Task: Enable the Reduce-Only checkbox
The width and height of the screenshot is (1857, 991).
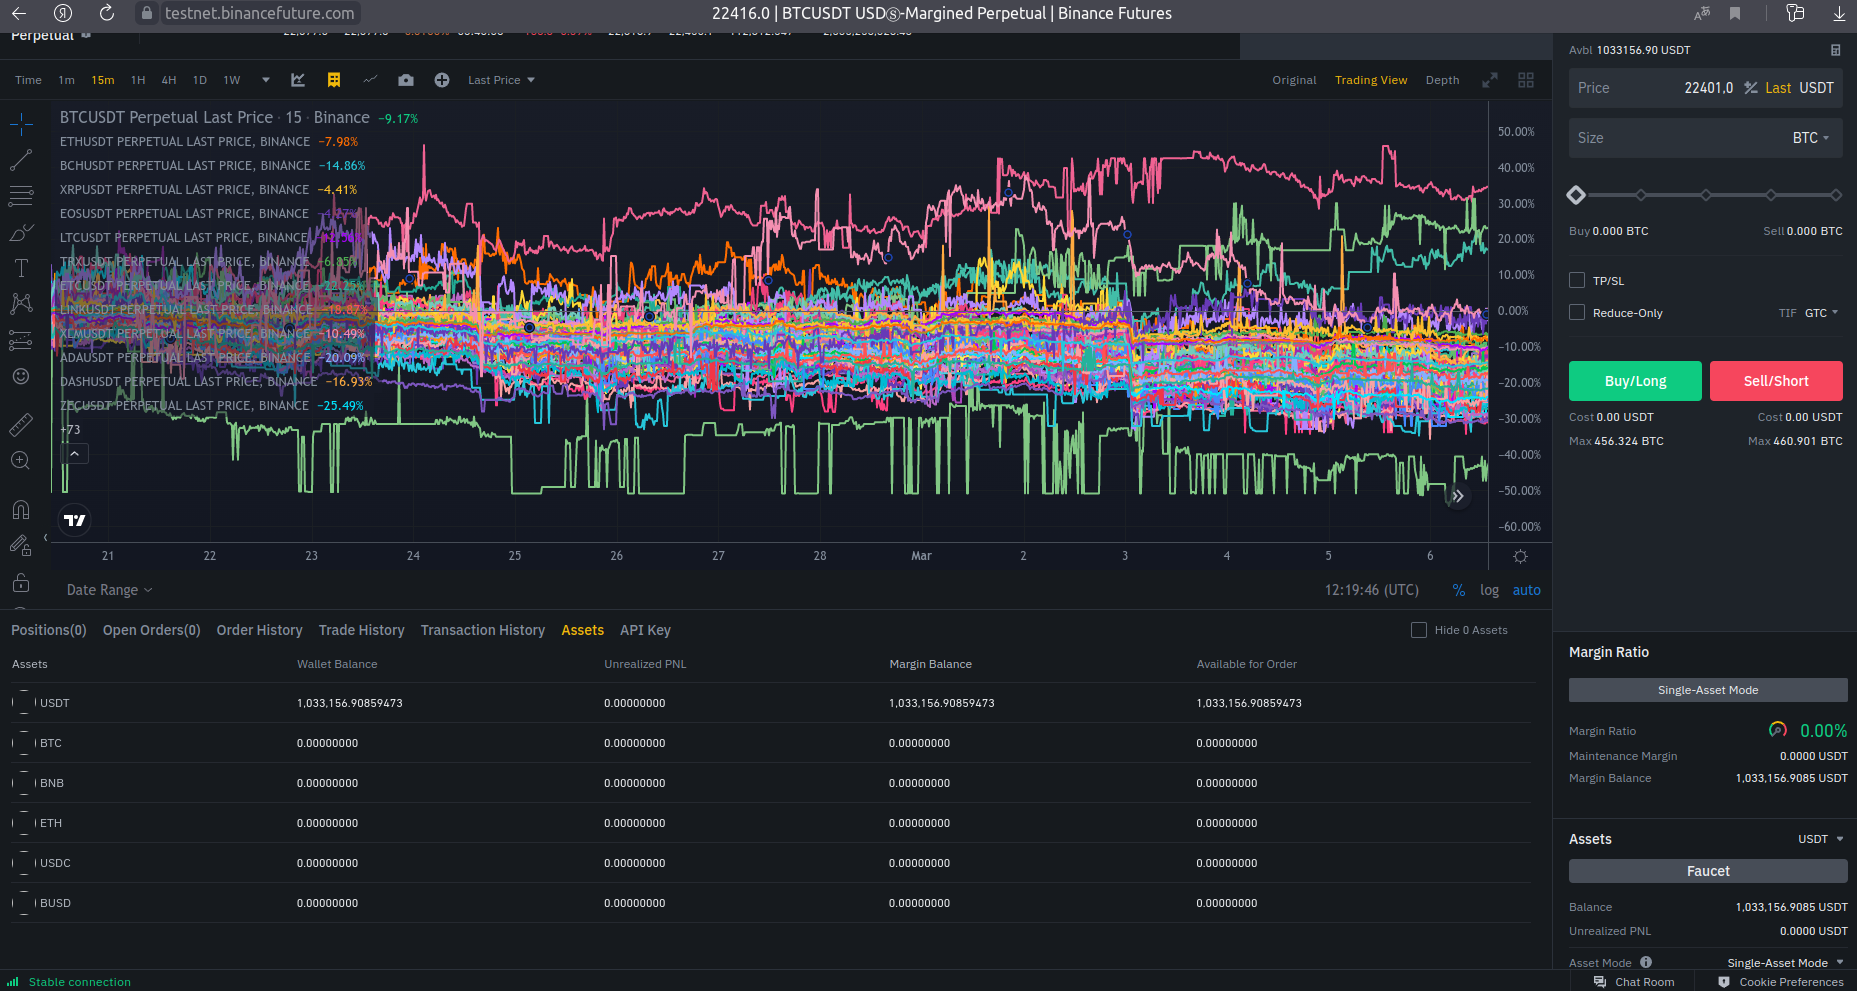Action: 1577,312
